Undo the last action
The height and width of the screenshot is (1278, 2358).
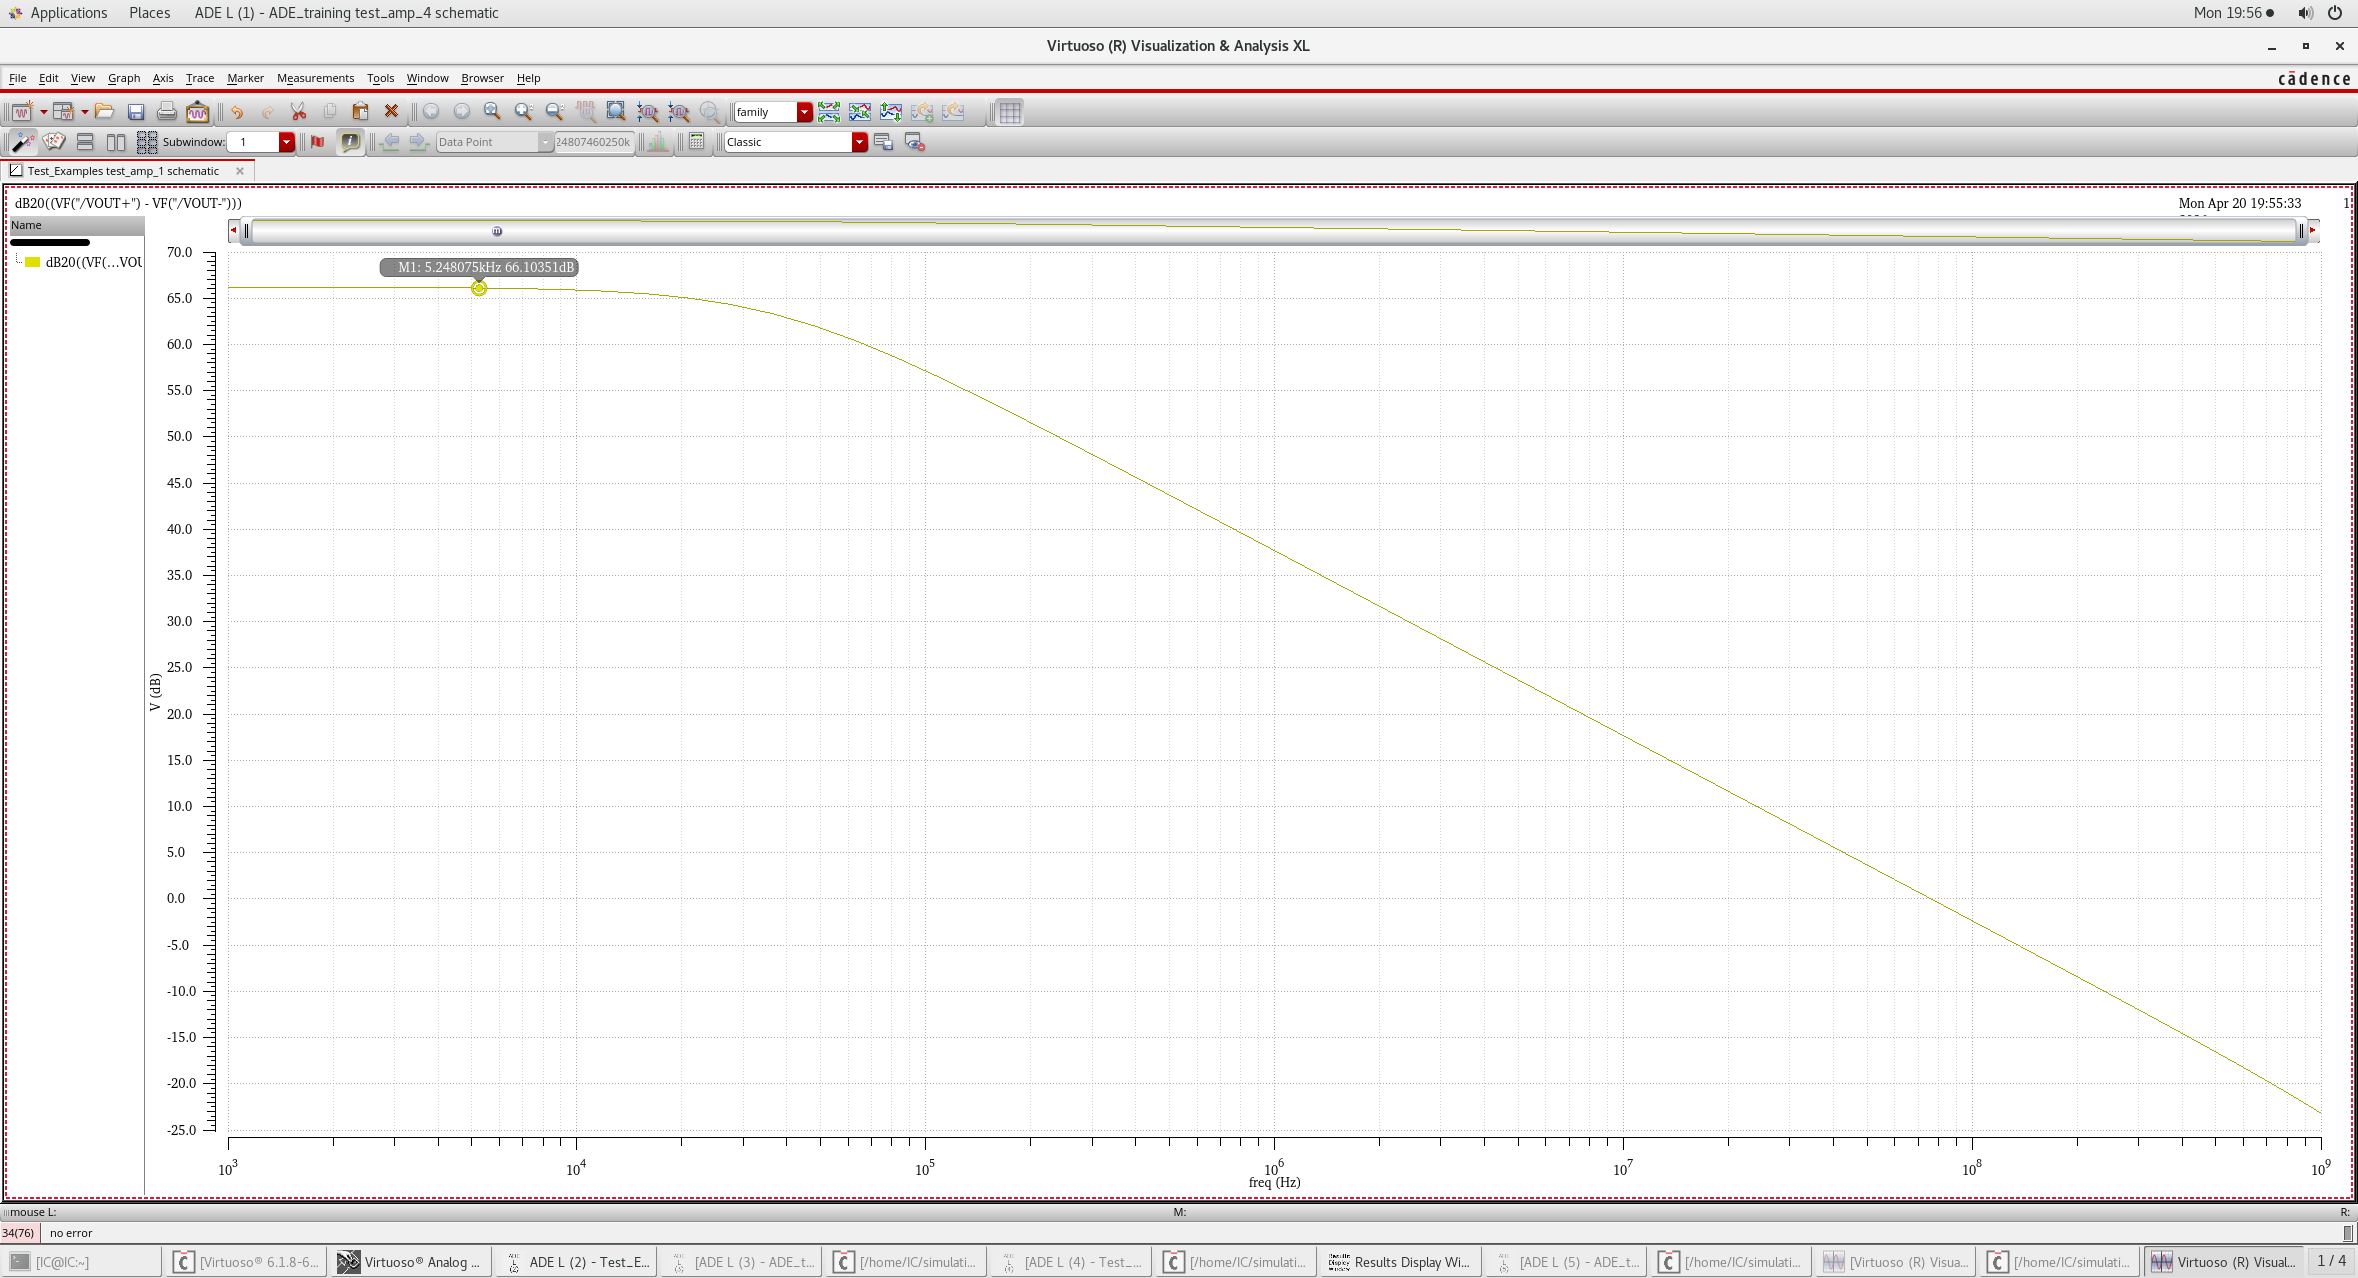point(237,112)
